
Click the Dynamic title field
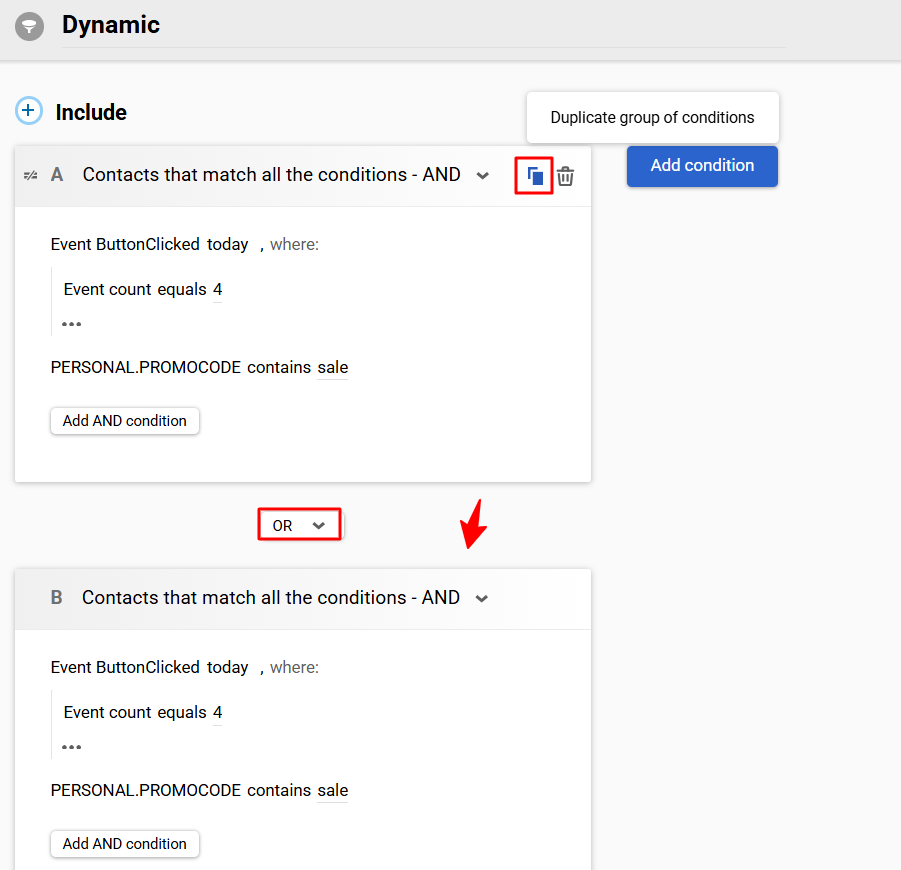tap(423, 25)
